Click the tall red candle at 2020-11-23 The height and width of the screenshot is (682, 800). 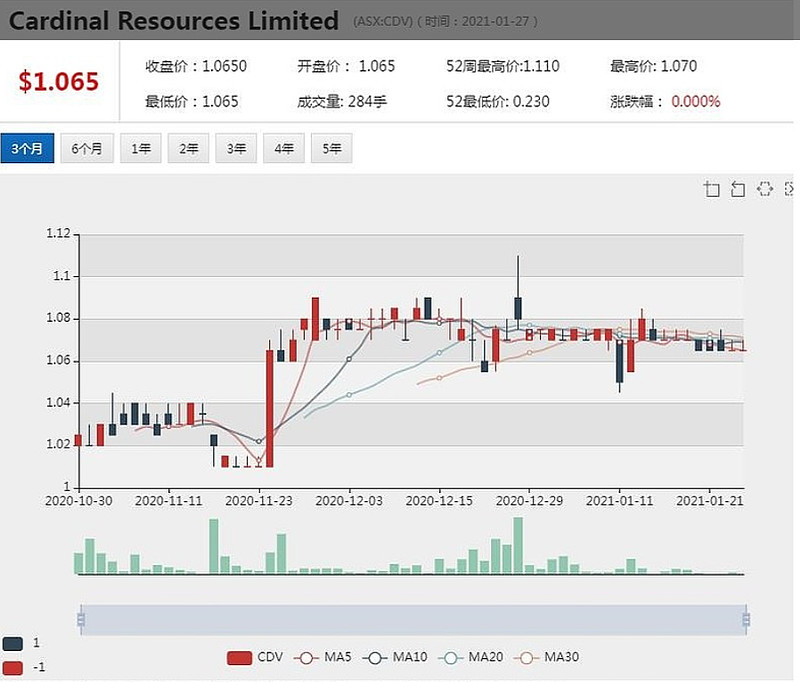click(x=269, y=408)
